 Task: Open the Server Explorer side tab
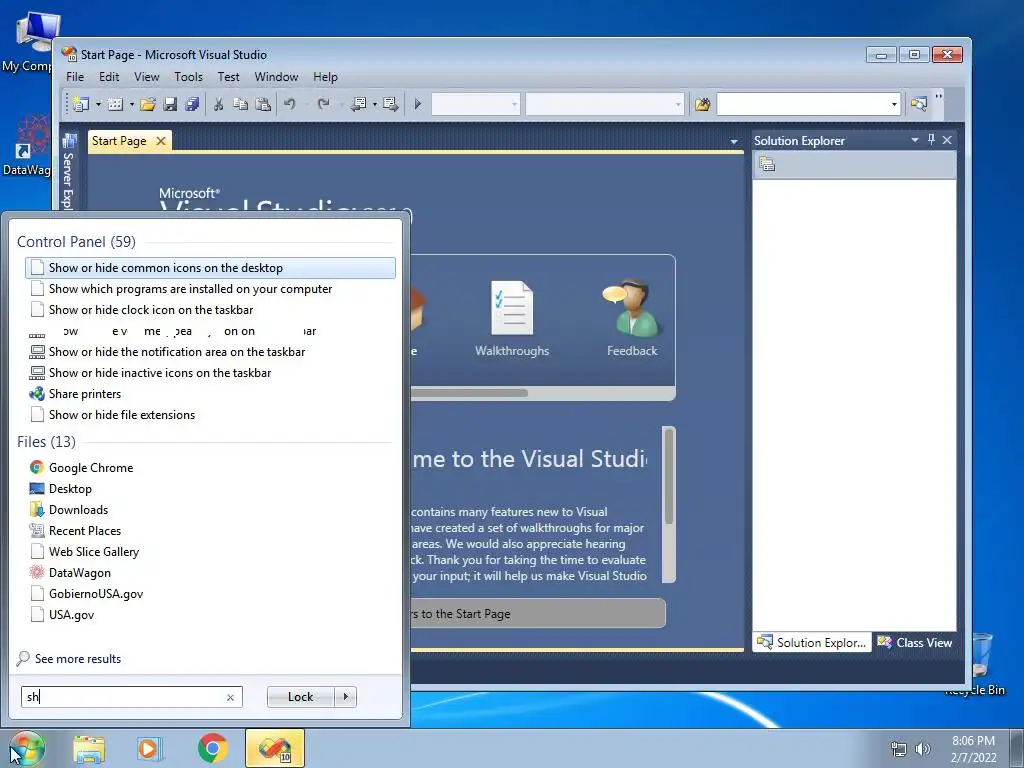(x=69, y=171)
